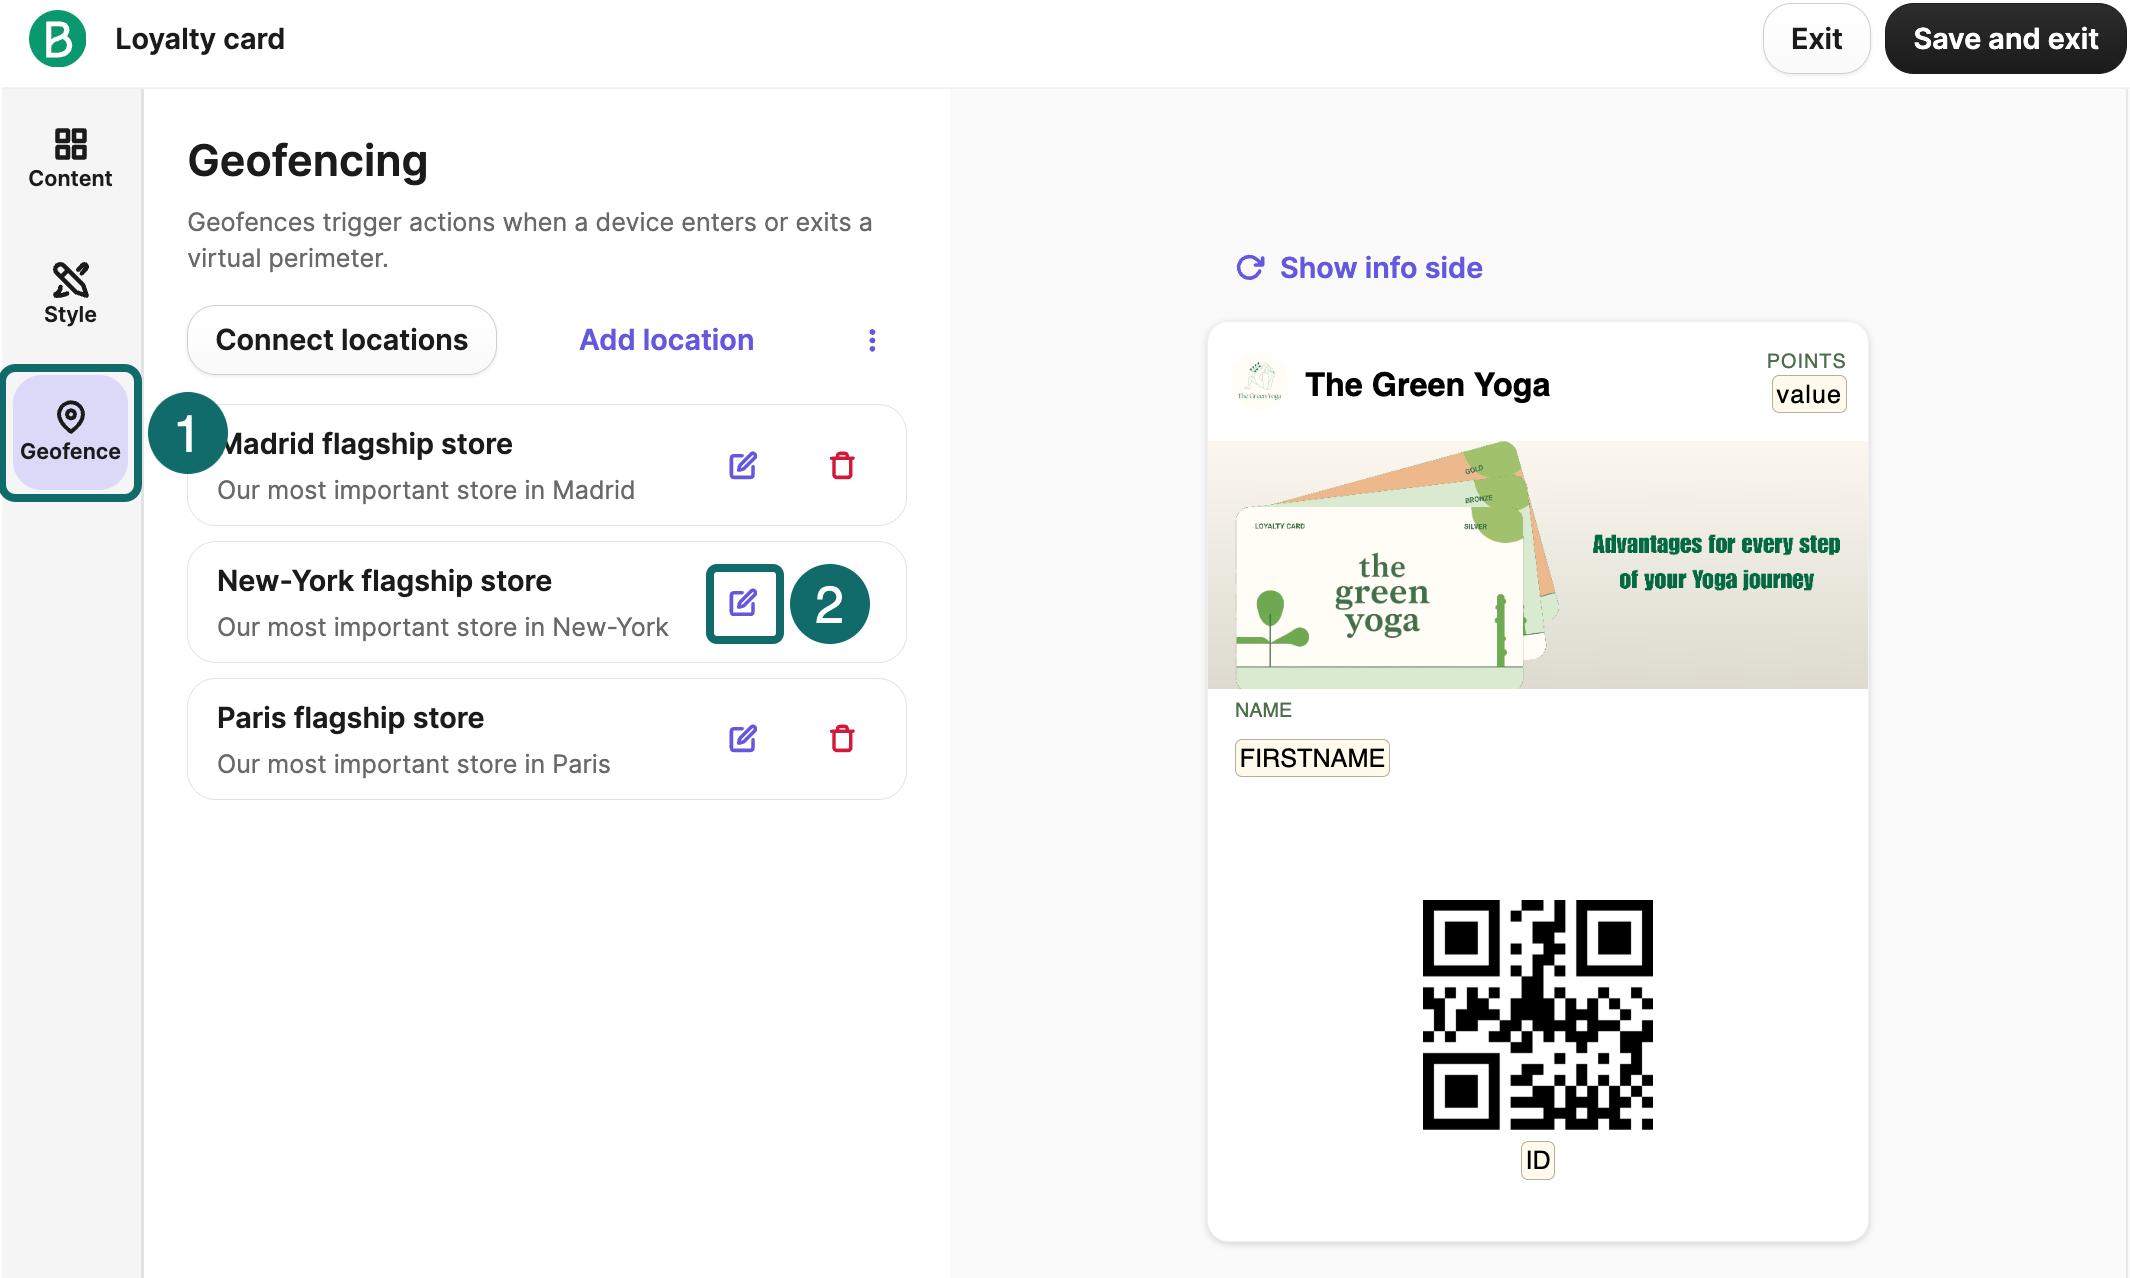2130x1278 pixels.
Task: Click the NAME label on card
Action: pyautogui.click(x=1263, y=710)
